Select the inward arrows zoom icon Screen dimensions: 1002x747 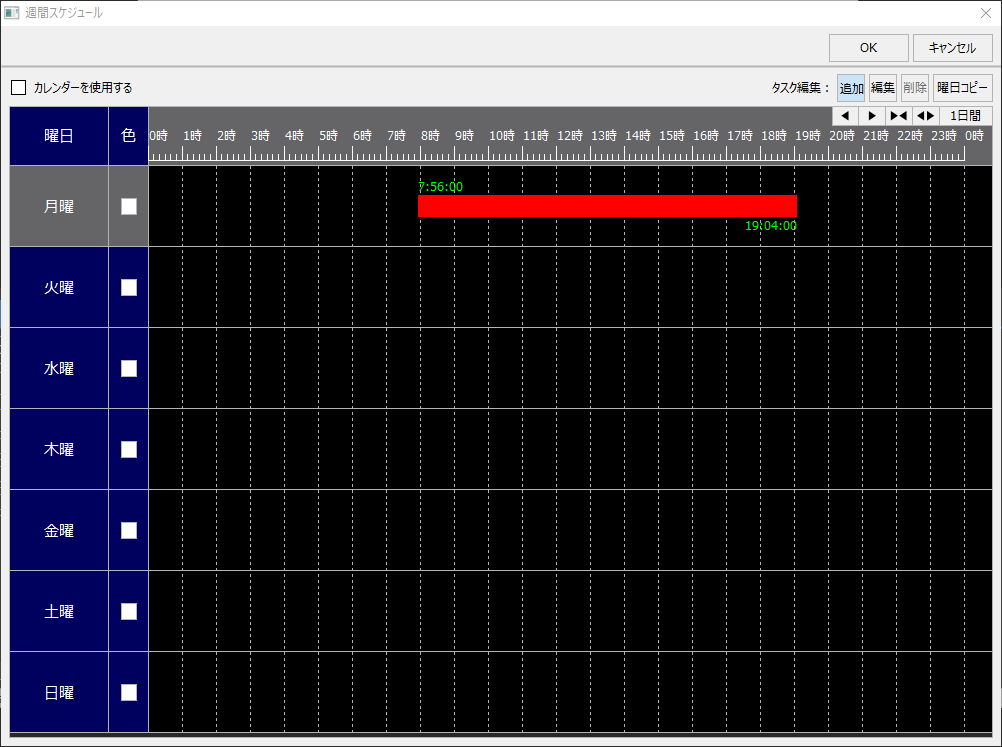pyautogui.click(x=898, y=115)
